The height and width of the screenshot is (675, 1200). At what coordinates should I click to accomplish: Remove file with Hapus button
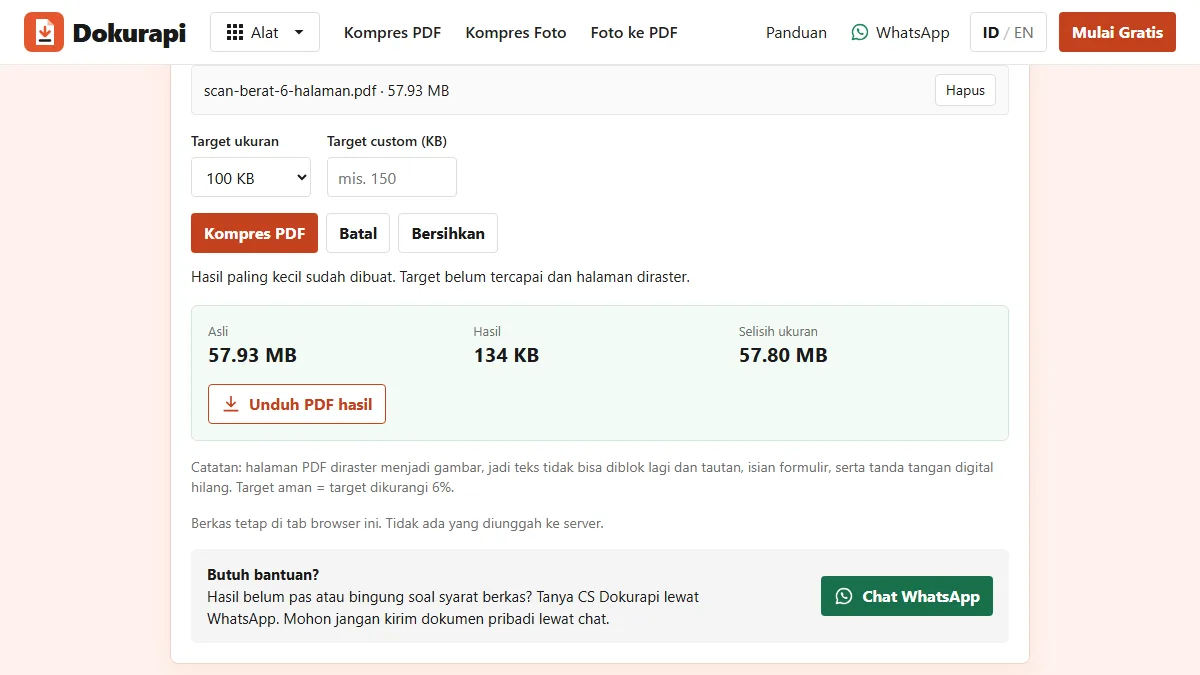[965, 90]
